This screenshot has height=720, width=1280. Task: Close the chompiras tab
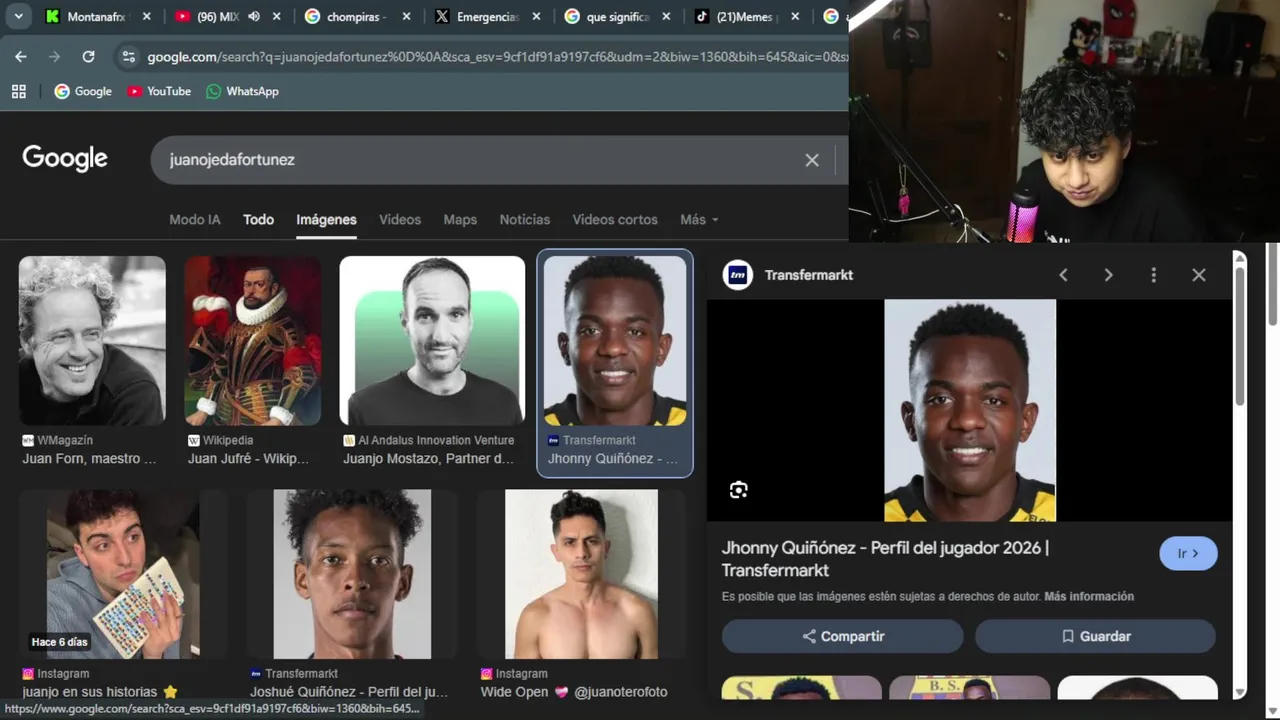click(406, 16)
